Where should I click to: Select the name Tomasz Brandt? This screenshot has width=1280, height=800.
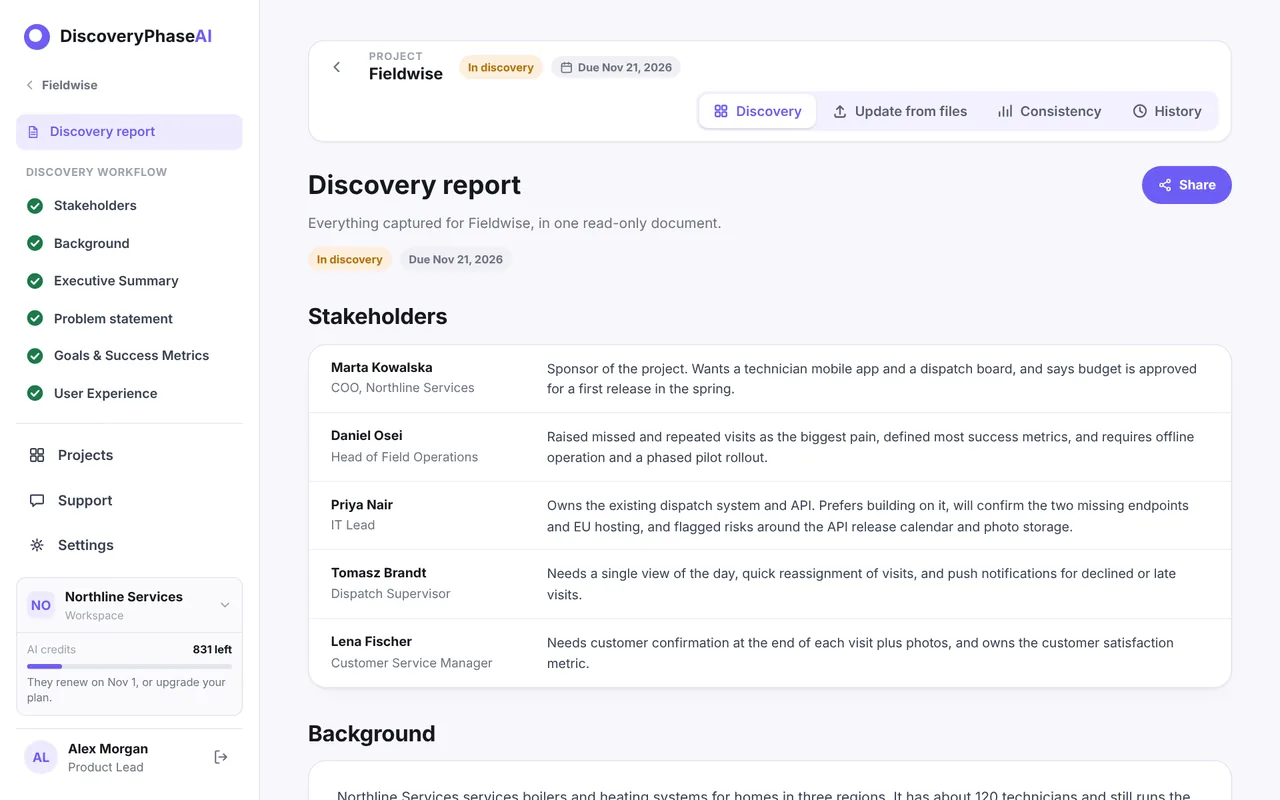[x=379, y=573]
